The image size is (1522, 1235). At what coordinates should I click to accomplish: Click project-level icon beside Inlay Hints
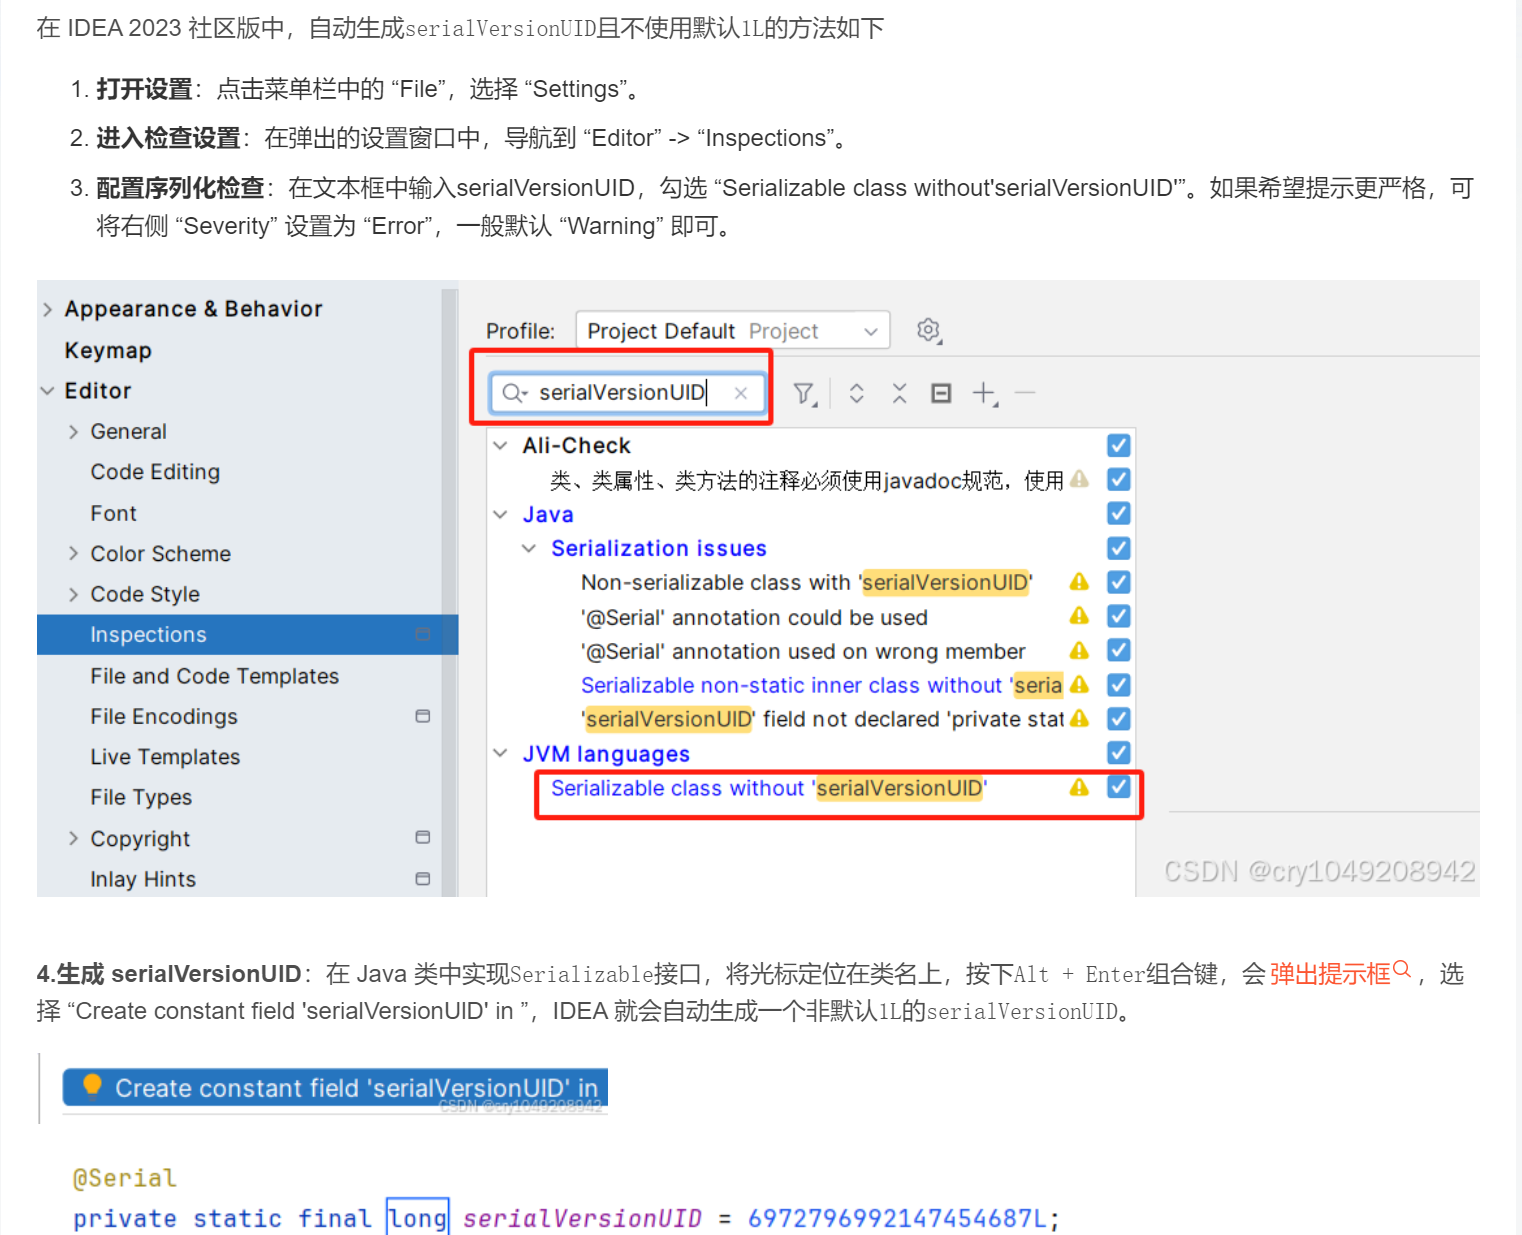click(423, 879)
